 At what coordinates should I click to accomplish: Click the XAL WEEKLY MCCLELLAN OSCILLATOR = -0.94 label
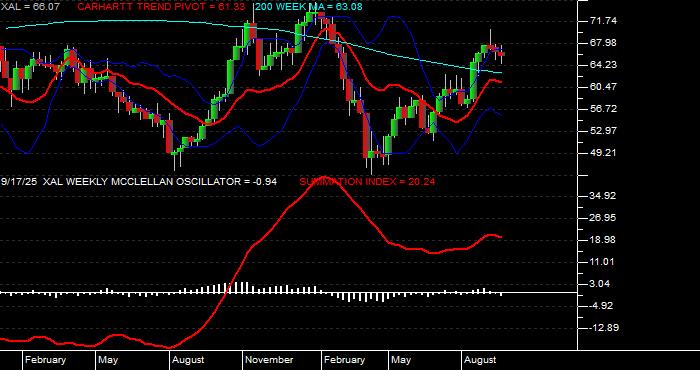pyautogui.click(x=161, y=182)
